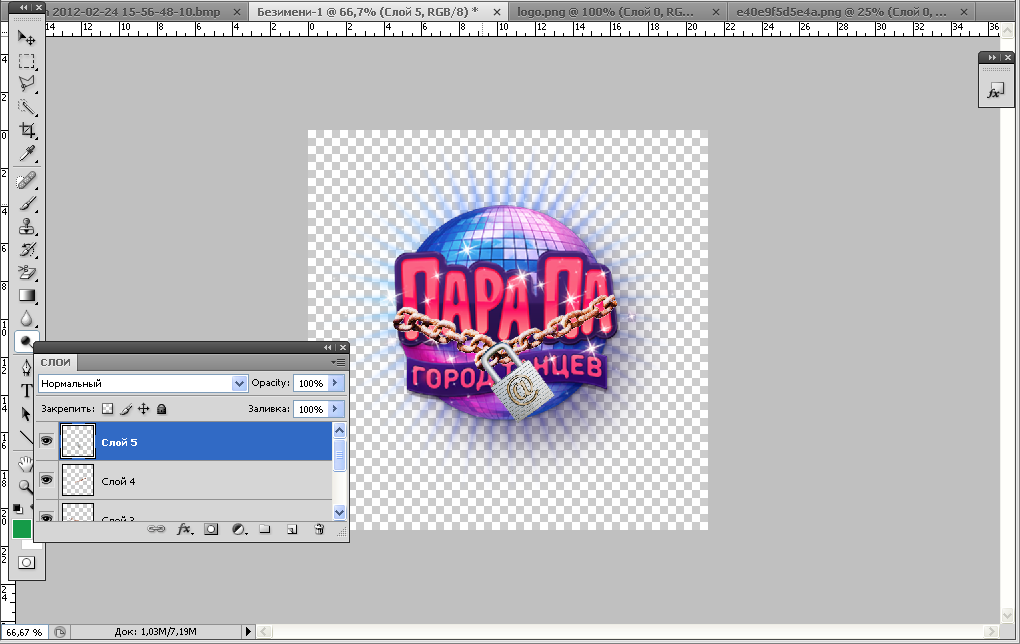Image resolution: width=1020 pixels, height=644 pixels.
Task: Switch to the 2012-02-24 bmp document tab
Action: (136, 12)
